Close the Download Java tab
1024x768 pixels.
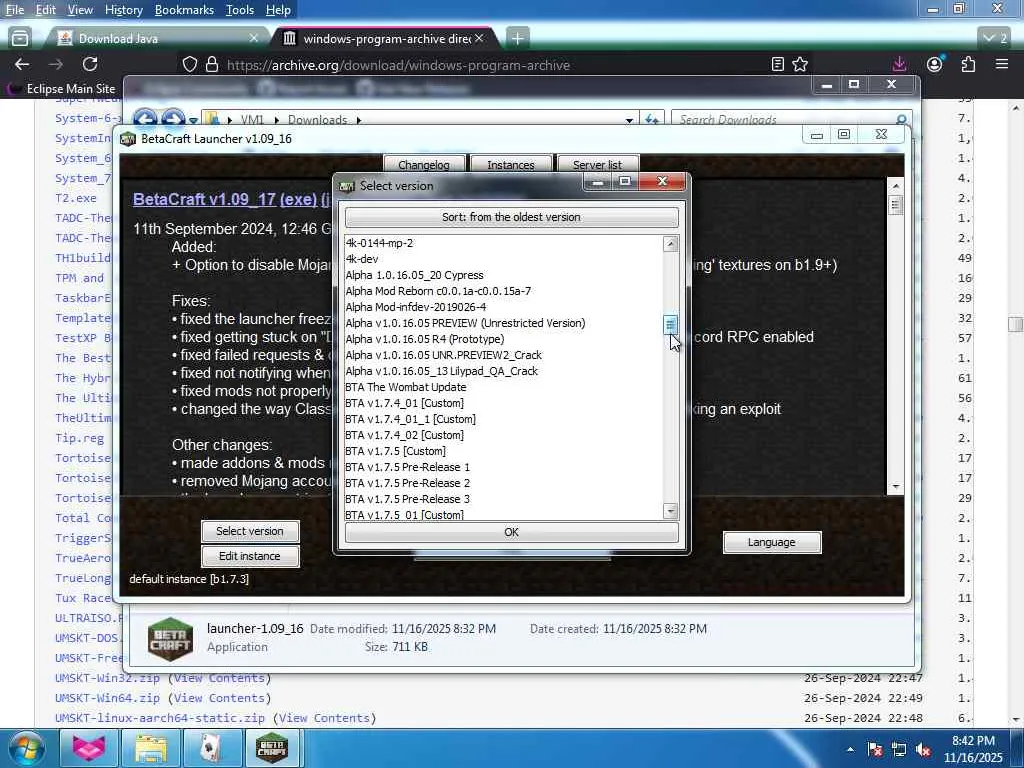[254, 39]
